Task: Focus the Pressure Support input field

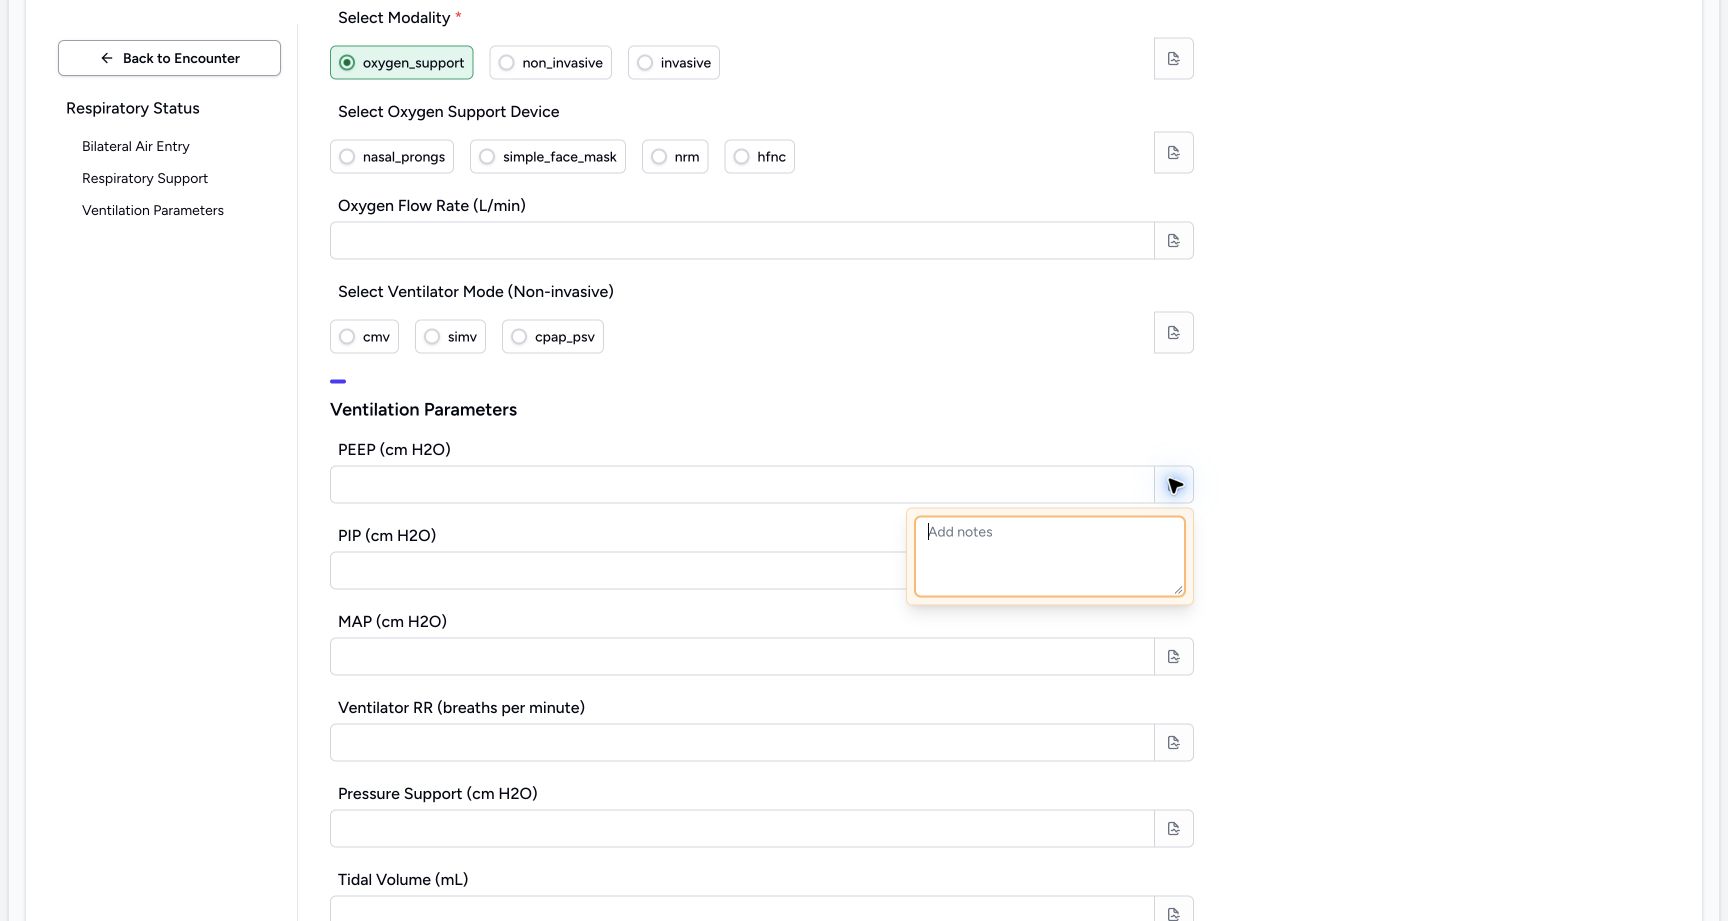Action: click(742, 829)
